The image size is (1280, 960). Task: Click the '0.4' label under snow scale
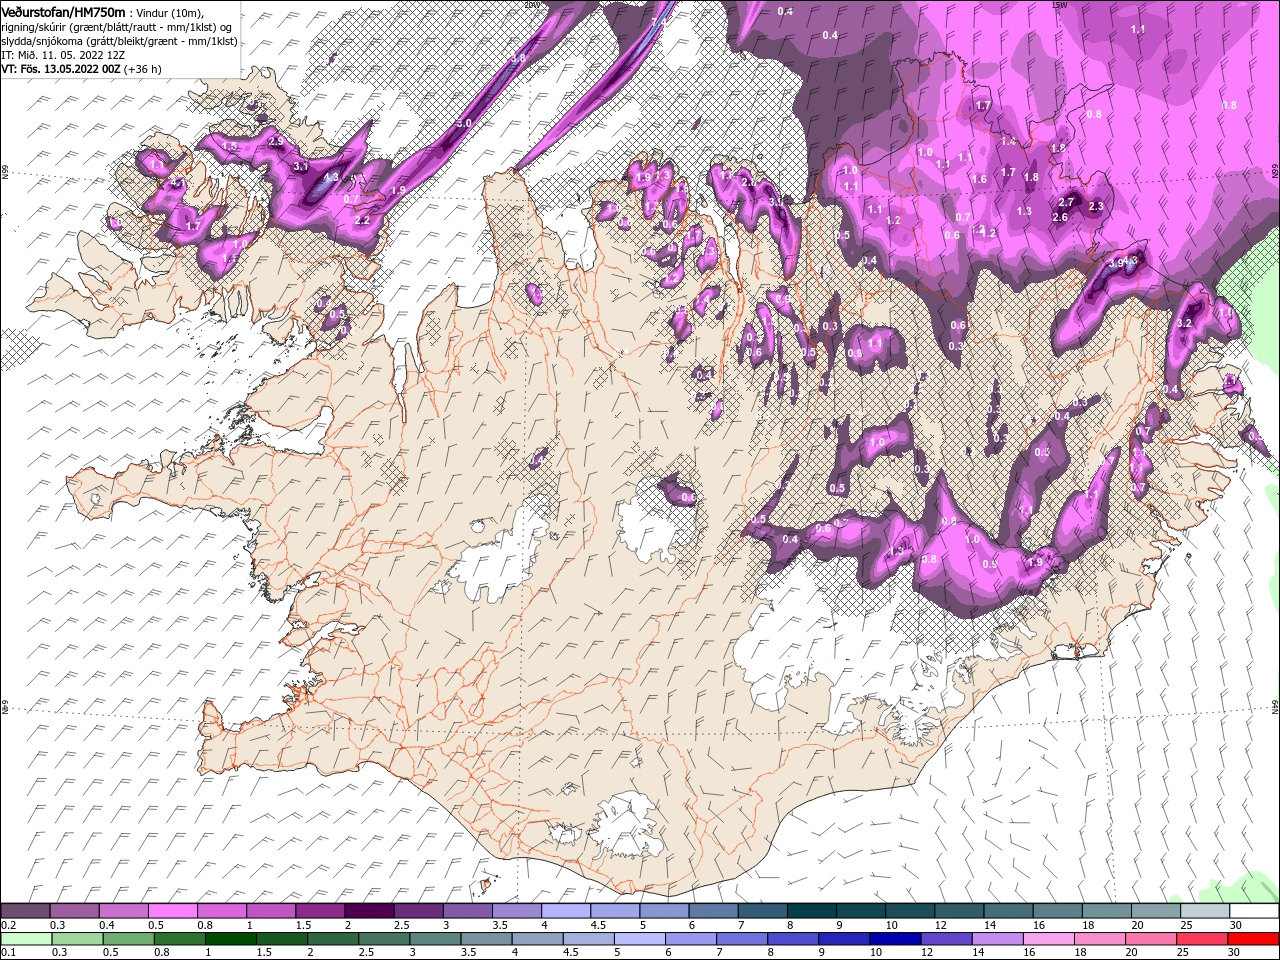pyautogui.click(x=106, y=925)
